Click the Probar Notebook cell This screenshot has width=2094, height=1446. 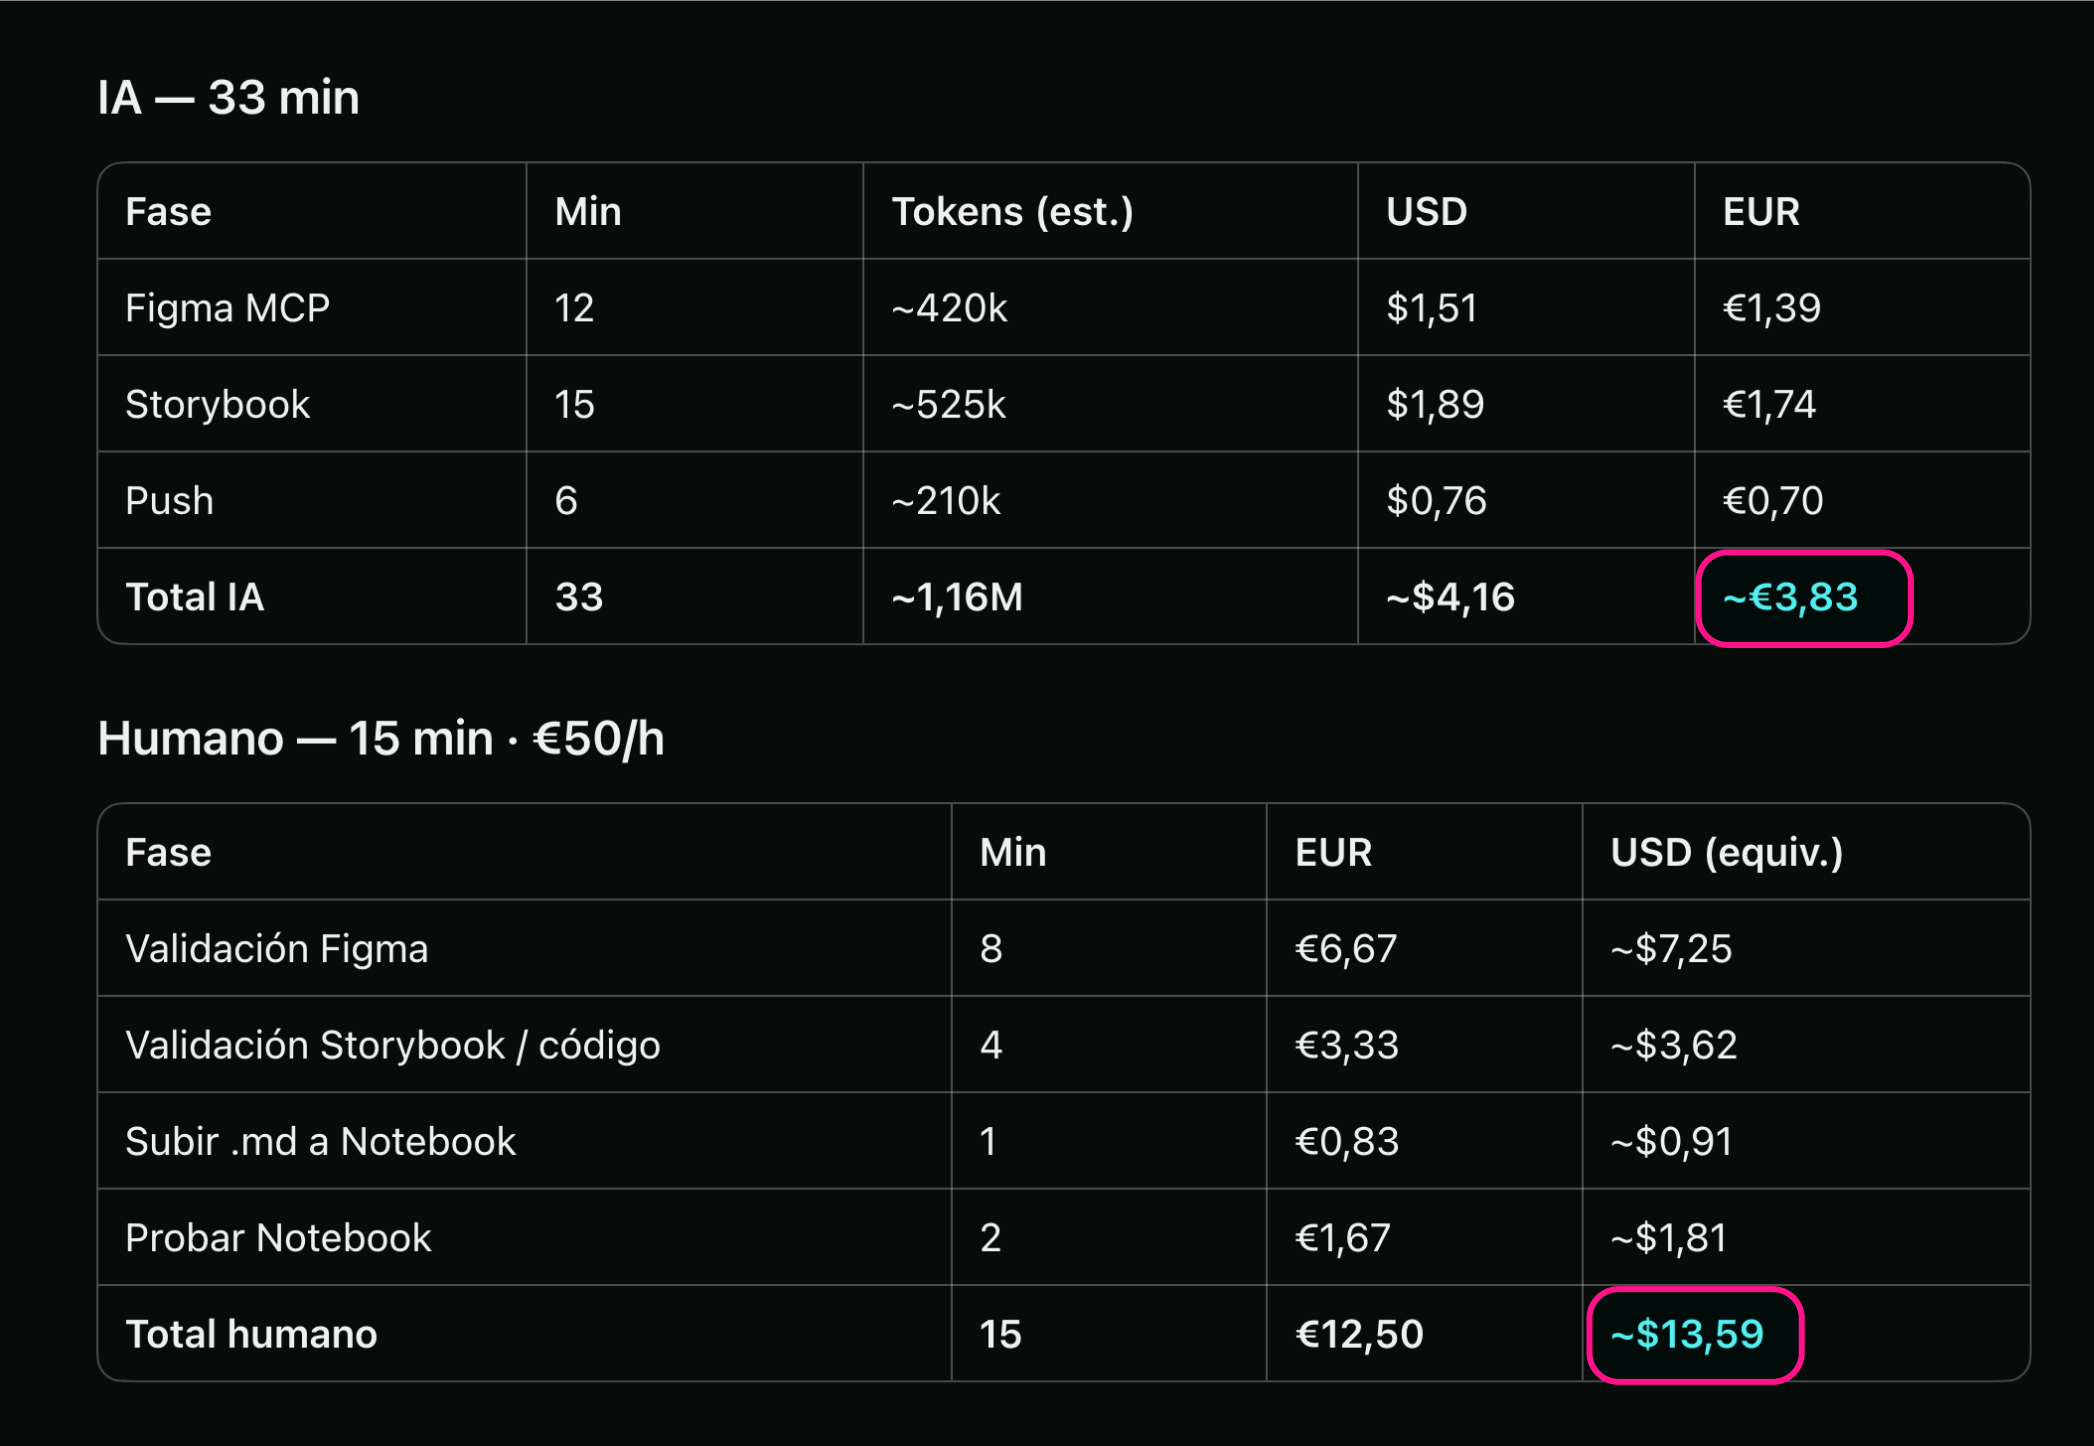pyautogui.click(x=278, y=1238)
